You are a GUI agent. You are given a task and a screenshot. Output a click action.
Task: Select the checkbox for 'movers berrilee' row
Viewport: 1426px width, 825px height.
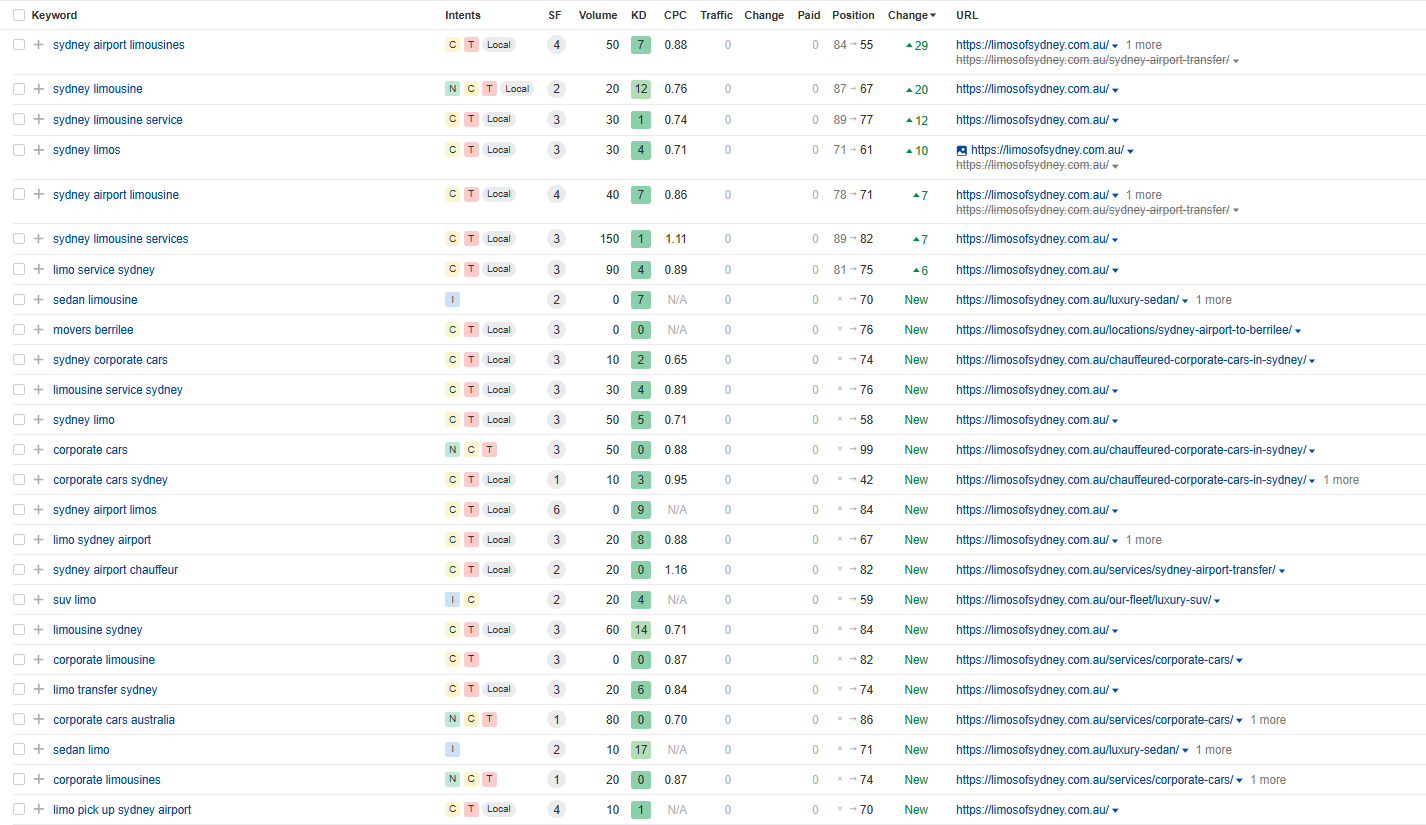19,330
